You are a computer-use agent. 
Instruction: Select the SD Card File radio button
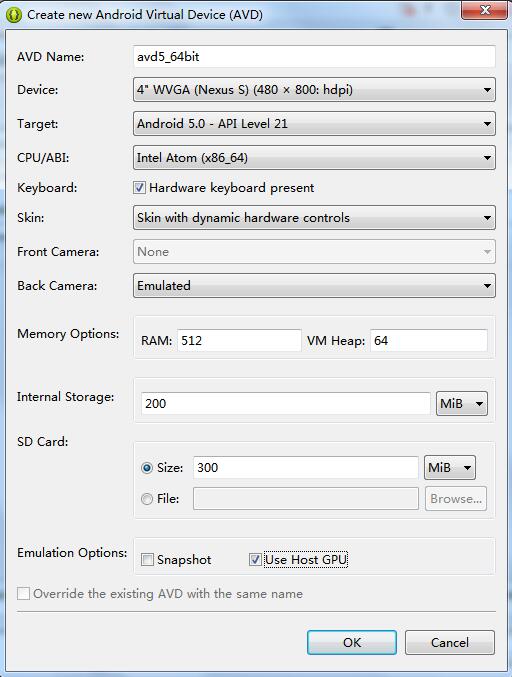click(x=147, y=499)
